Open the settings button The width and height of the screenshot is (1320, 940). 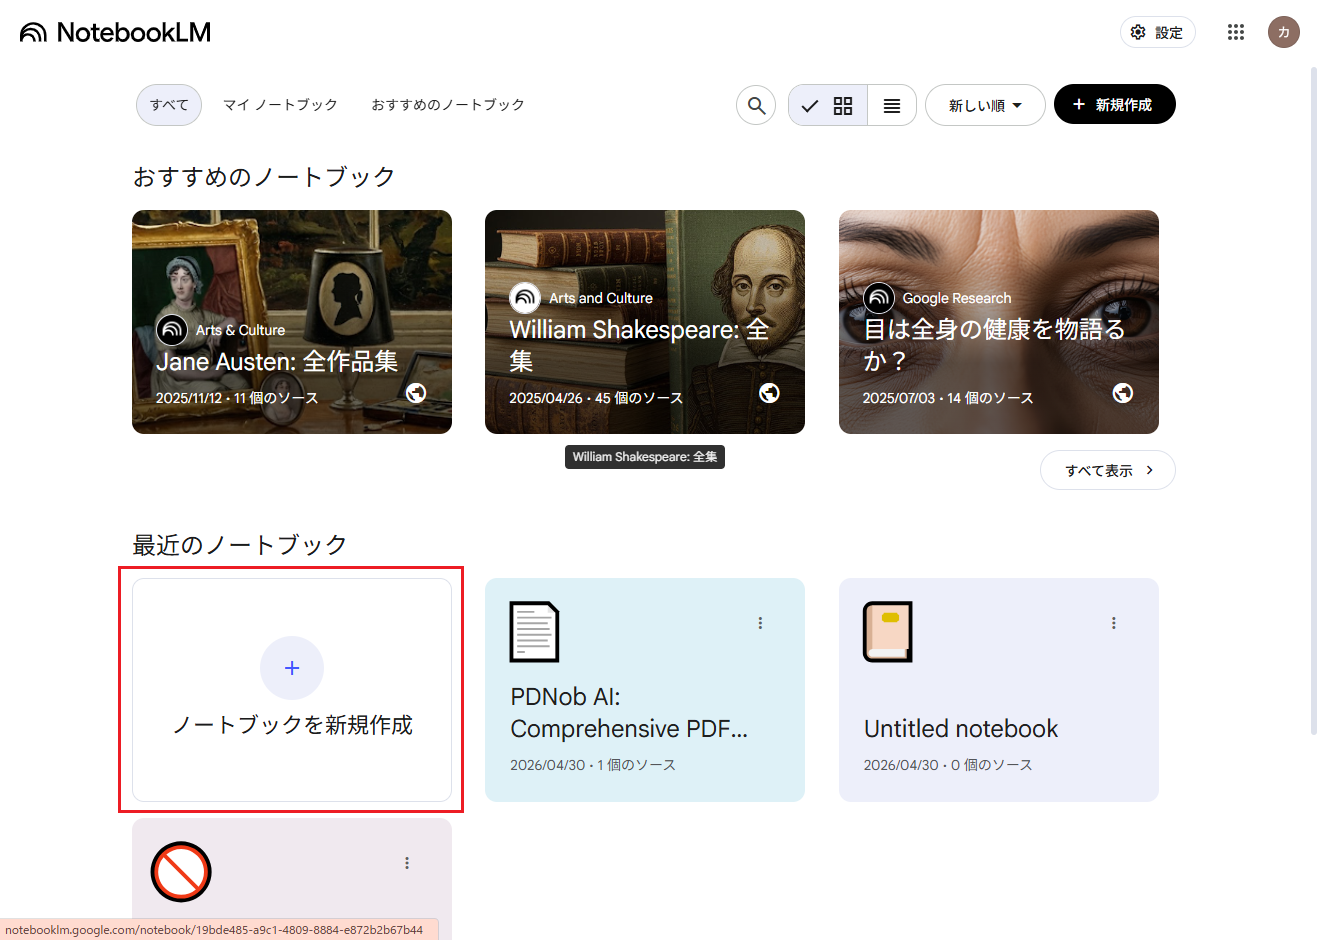click(1157, 32)
